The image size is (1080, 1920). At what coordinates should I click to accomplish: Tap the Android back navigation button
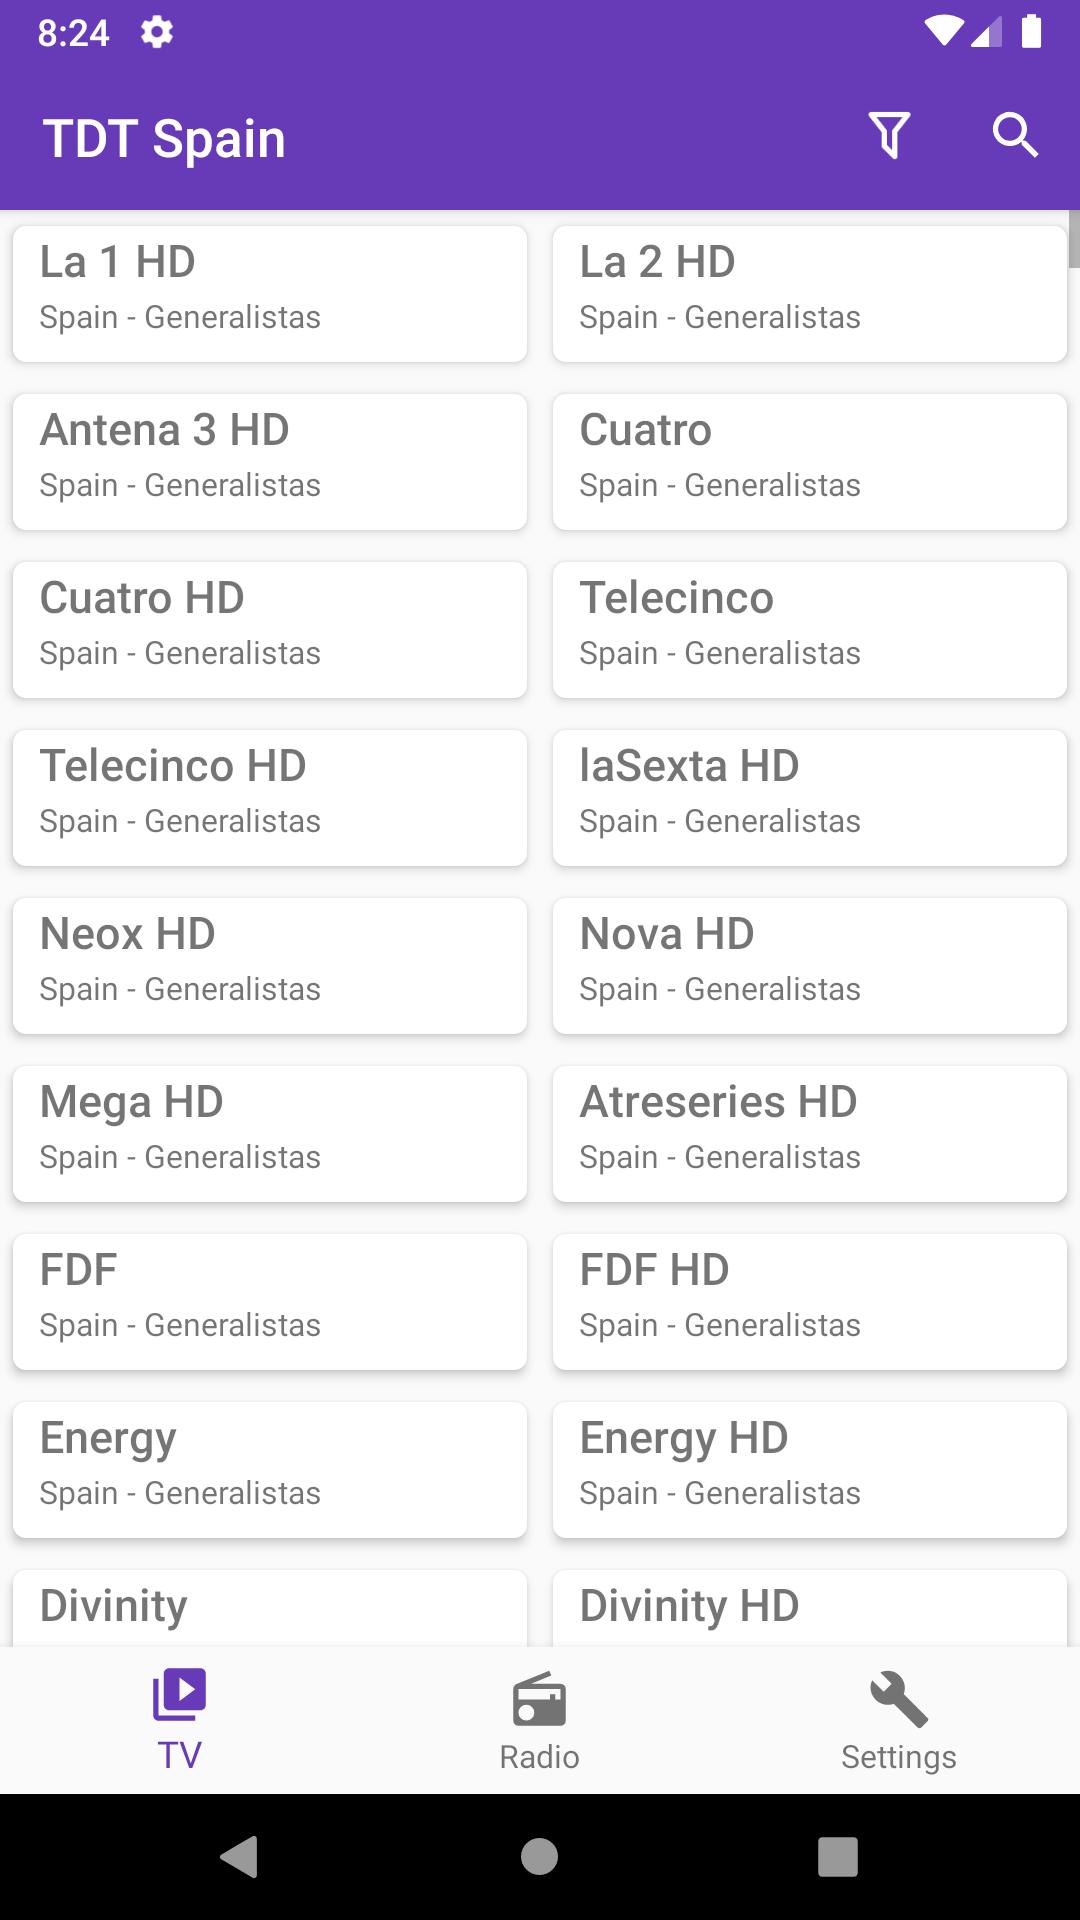click(x=240, y=1857)
